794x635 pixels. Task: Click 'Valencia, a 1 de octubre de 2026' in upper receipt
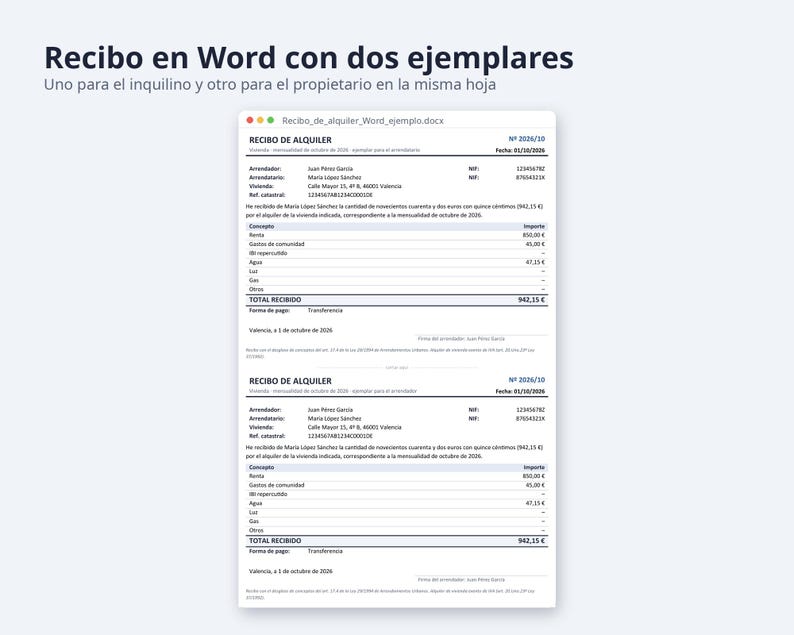pyautogui.click(x=291, y=330)
